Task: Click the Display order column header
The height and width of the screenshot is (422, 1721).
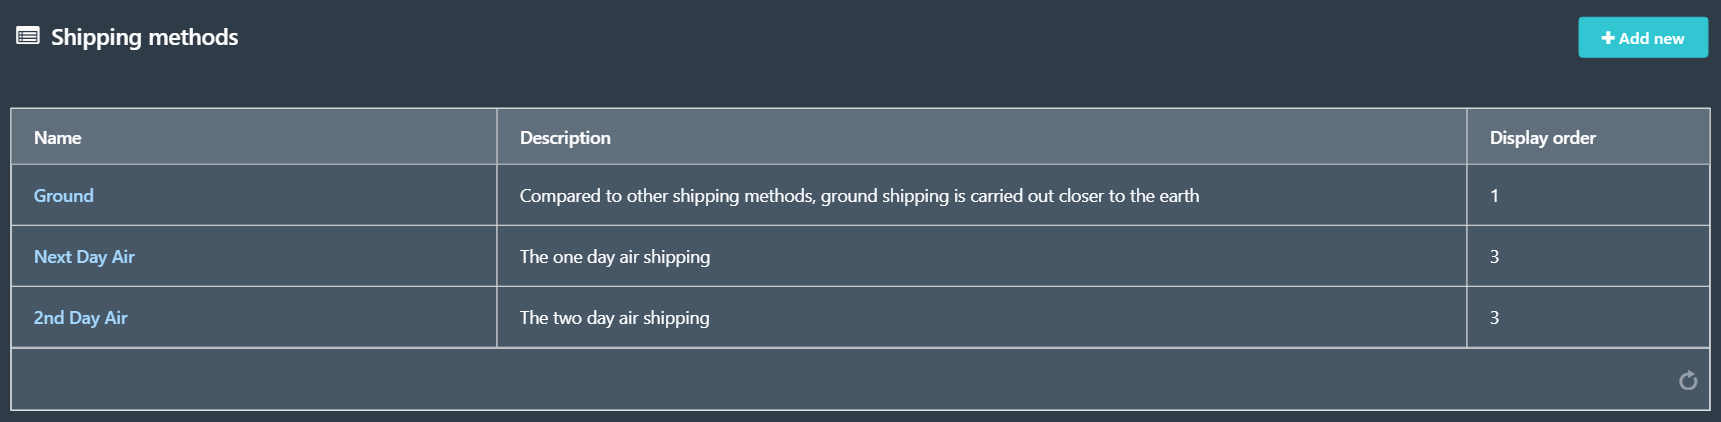Action: coord(1588,137)
